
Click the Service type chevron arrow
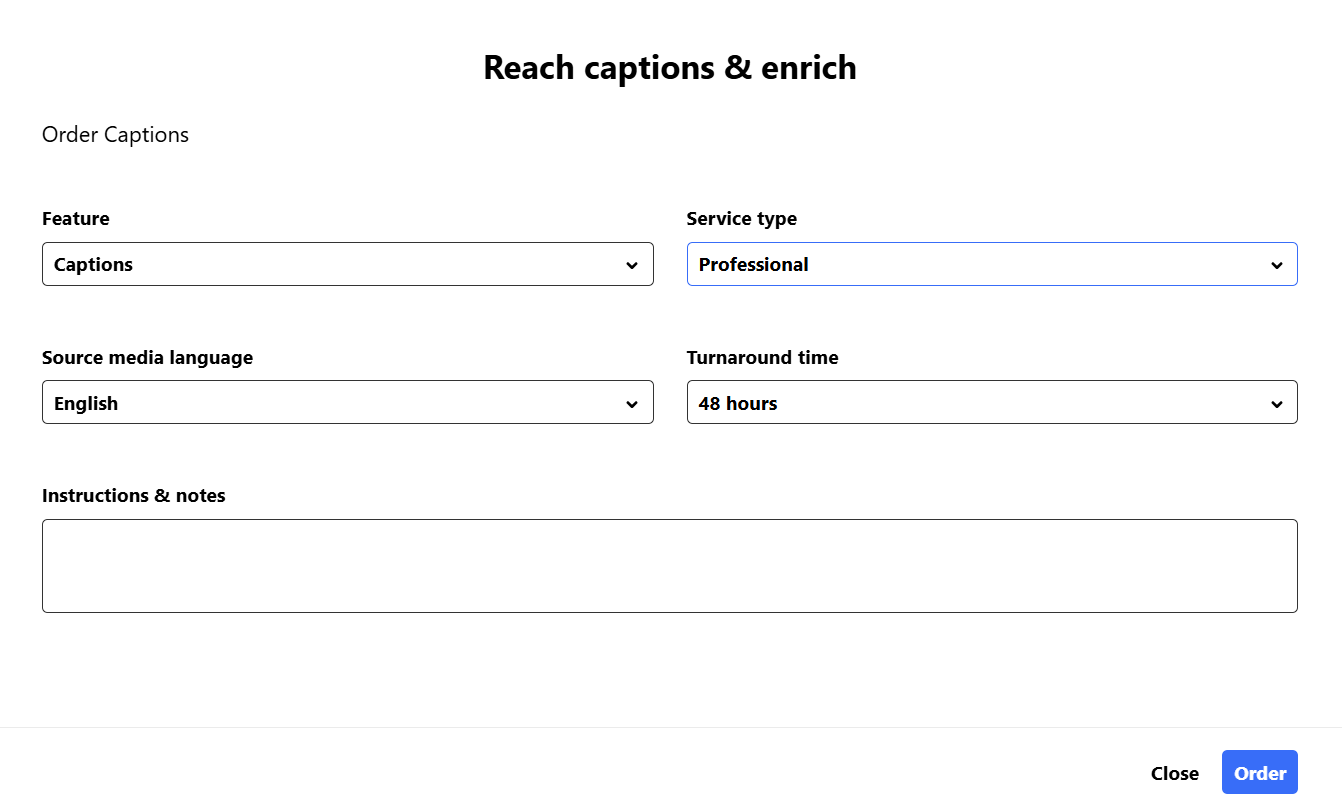1276,265
